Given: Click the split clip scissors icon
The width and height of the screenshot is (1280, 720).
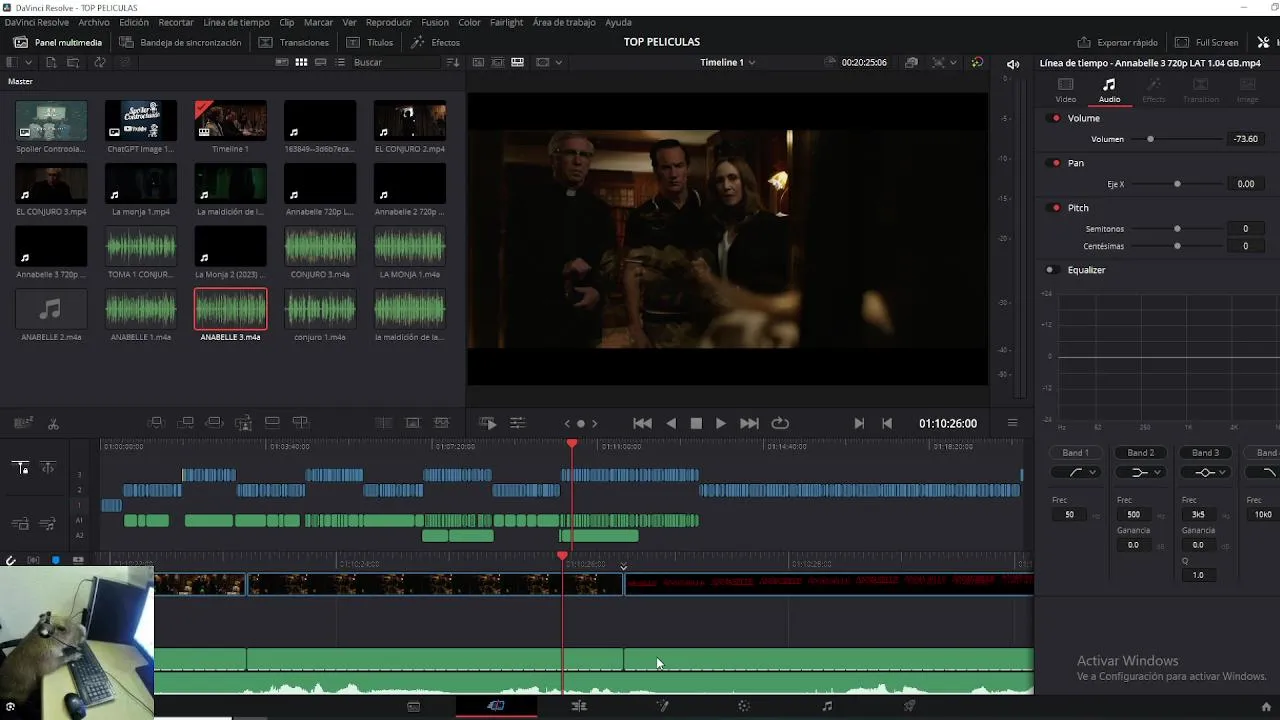Looking at the screenshot, I should (53, 424).
